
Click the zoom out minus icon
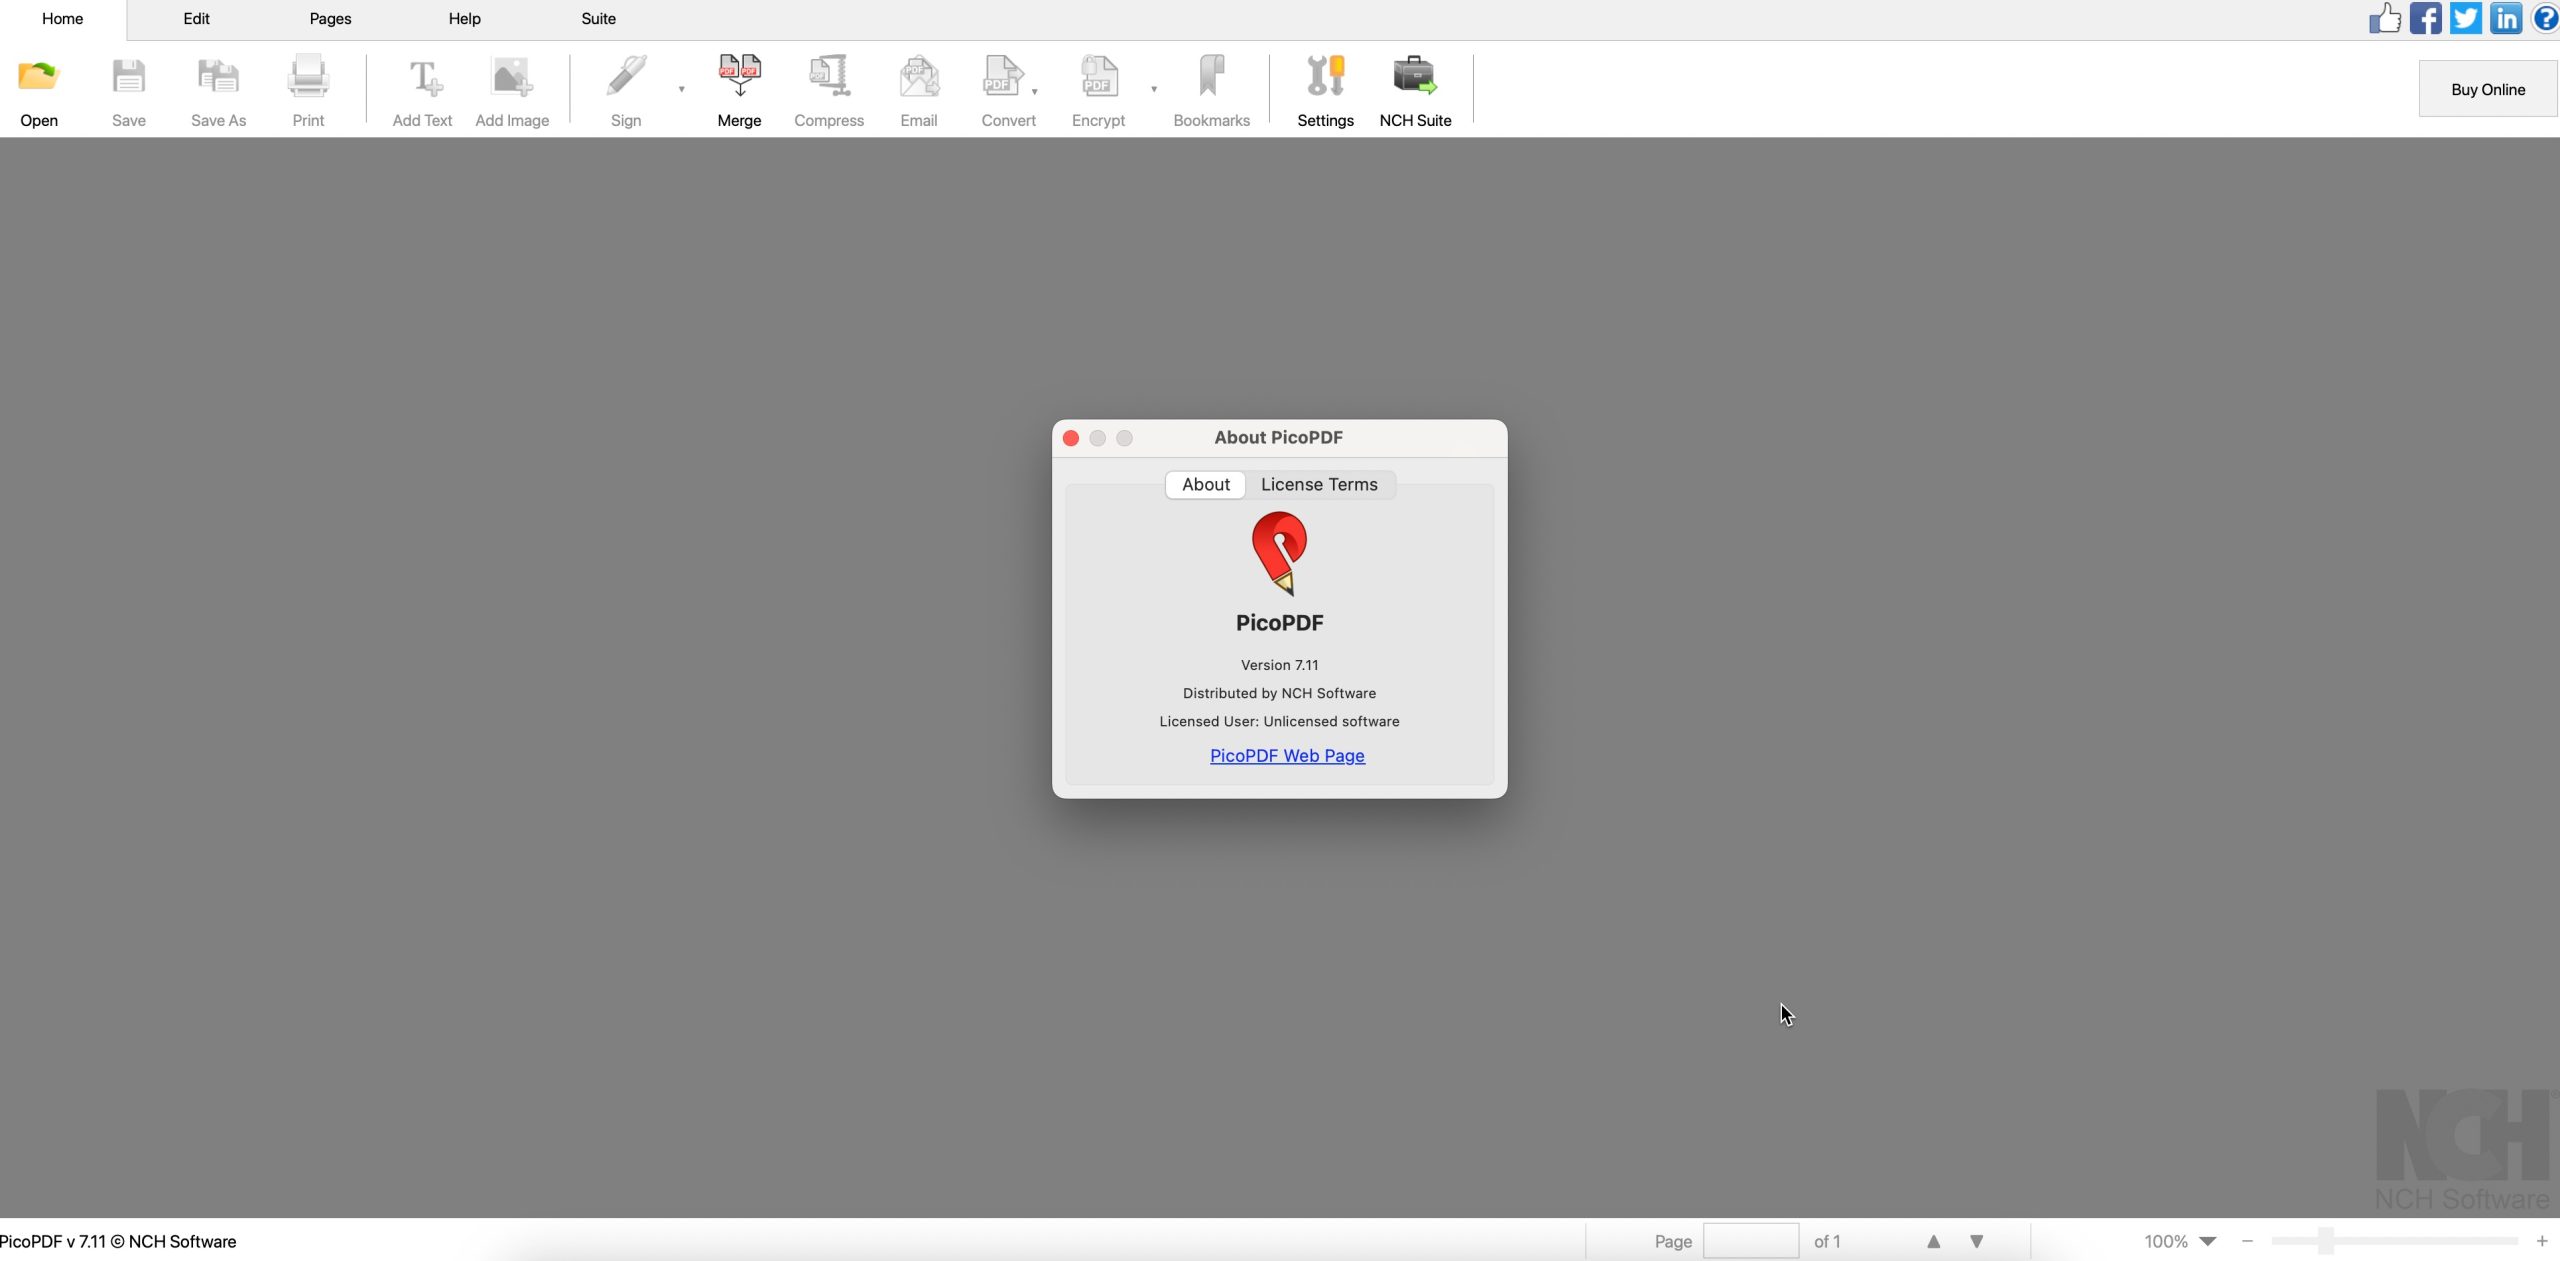pos(2247,1241)
